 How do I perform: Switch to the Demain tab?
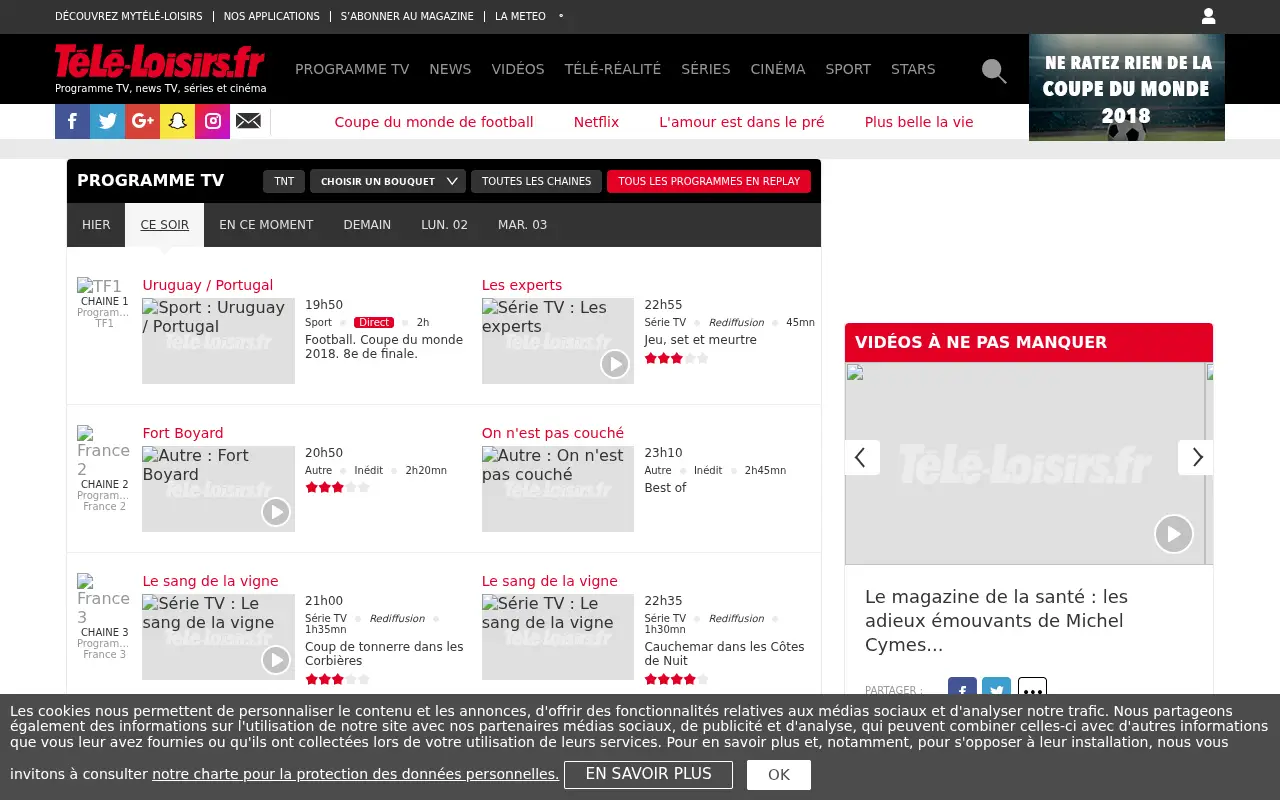pos(367,225)
